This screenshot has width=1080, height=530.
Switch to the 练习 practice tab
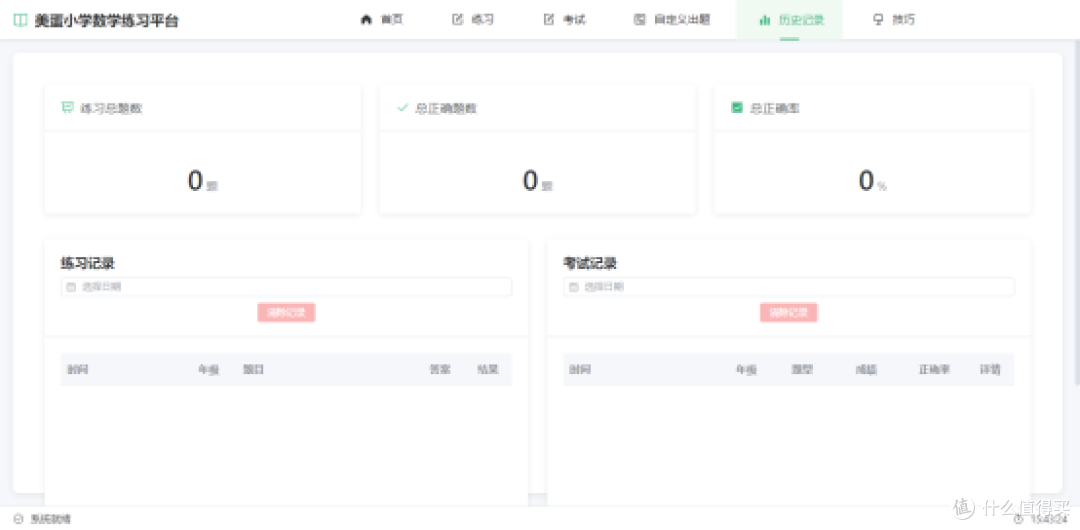tap(472, 19)
